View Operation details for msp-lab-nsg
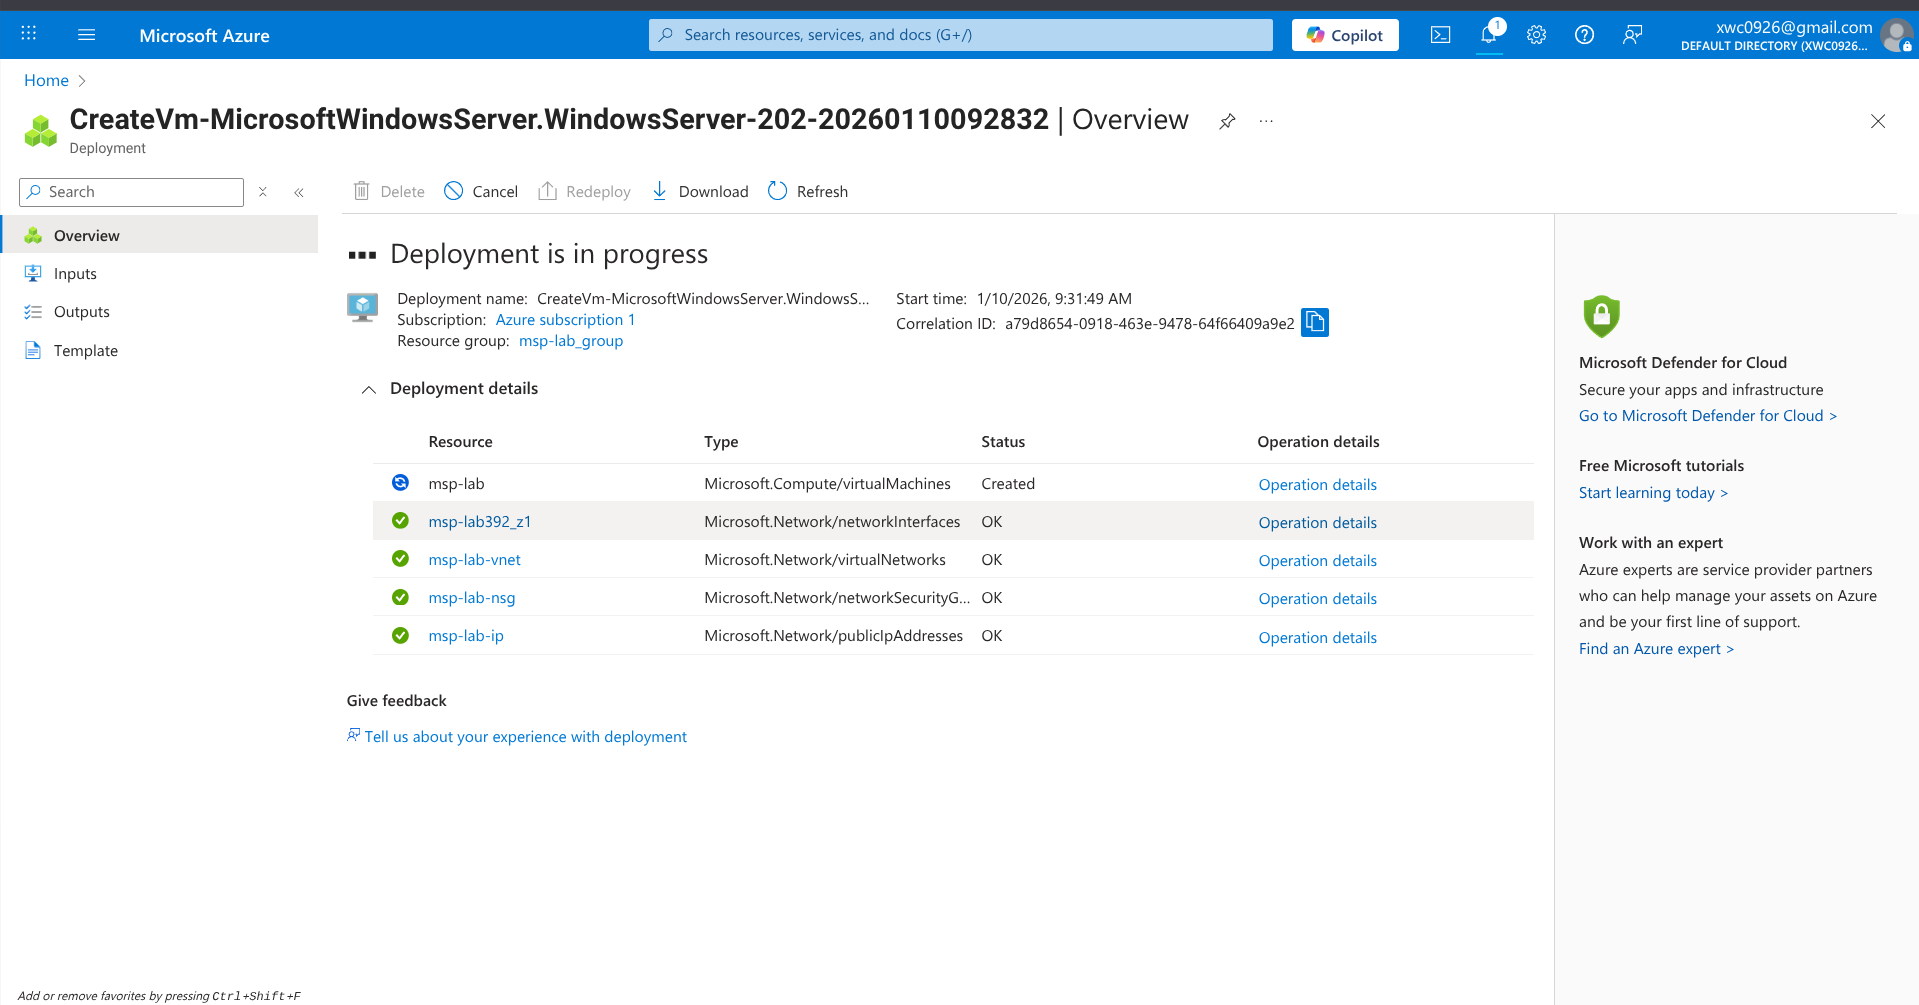Screen dimensions: 1919x1005 click(1317, 598)
